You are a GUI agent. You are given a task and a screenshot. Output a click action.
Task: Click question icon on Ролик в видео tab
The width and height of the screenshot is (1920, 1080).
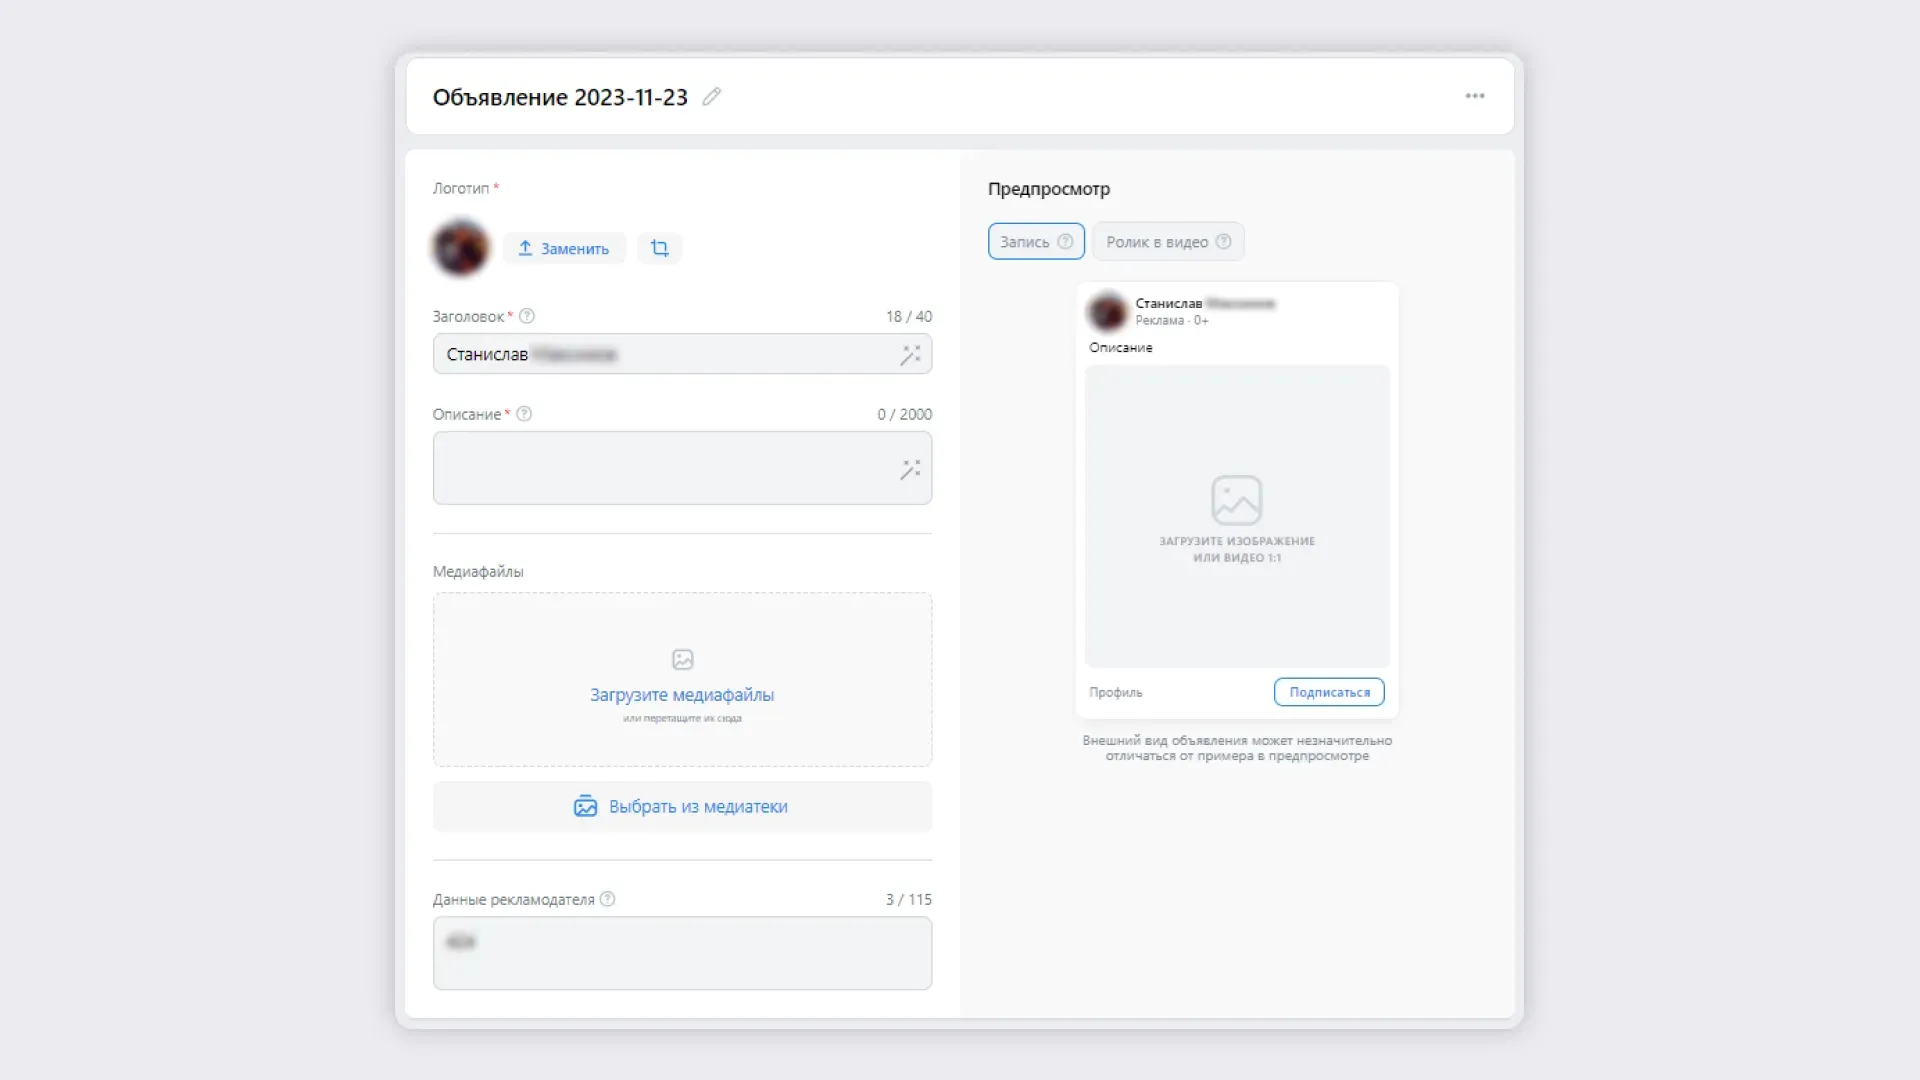(1223, 242)
